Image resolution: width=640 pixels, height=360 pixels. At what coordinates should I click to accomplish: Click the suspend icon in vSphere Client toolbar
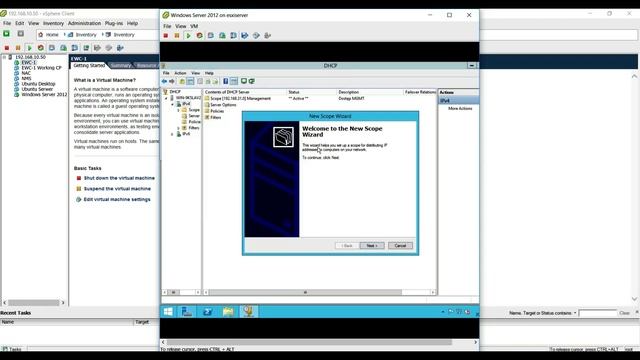pyautogui.click(x=18, y=48)
